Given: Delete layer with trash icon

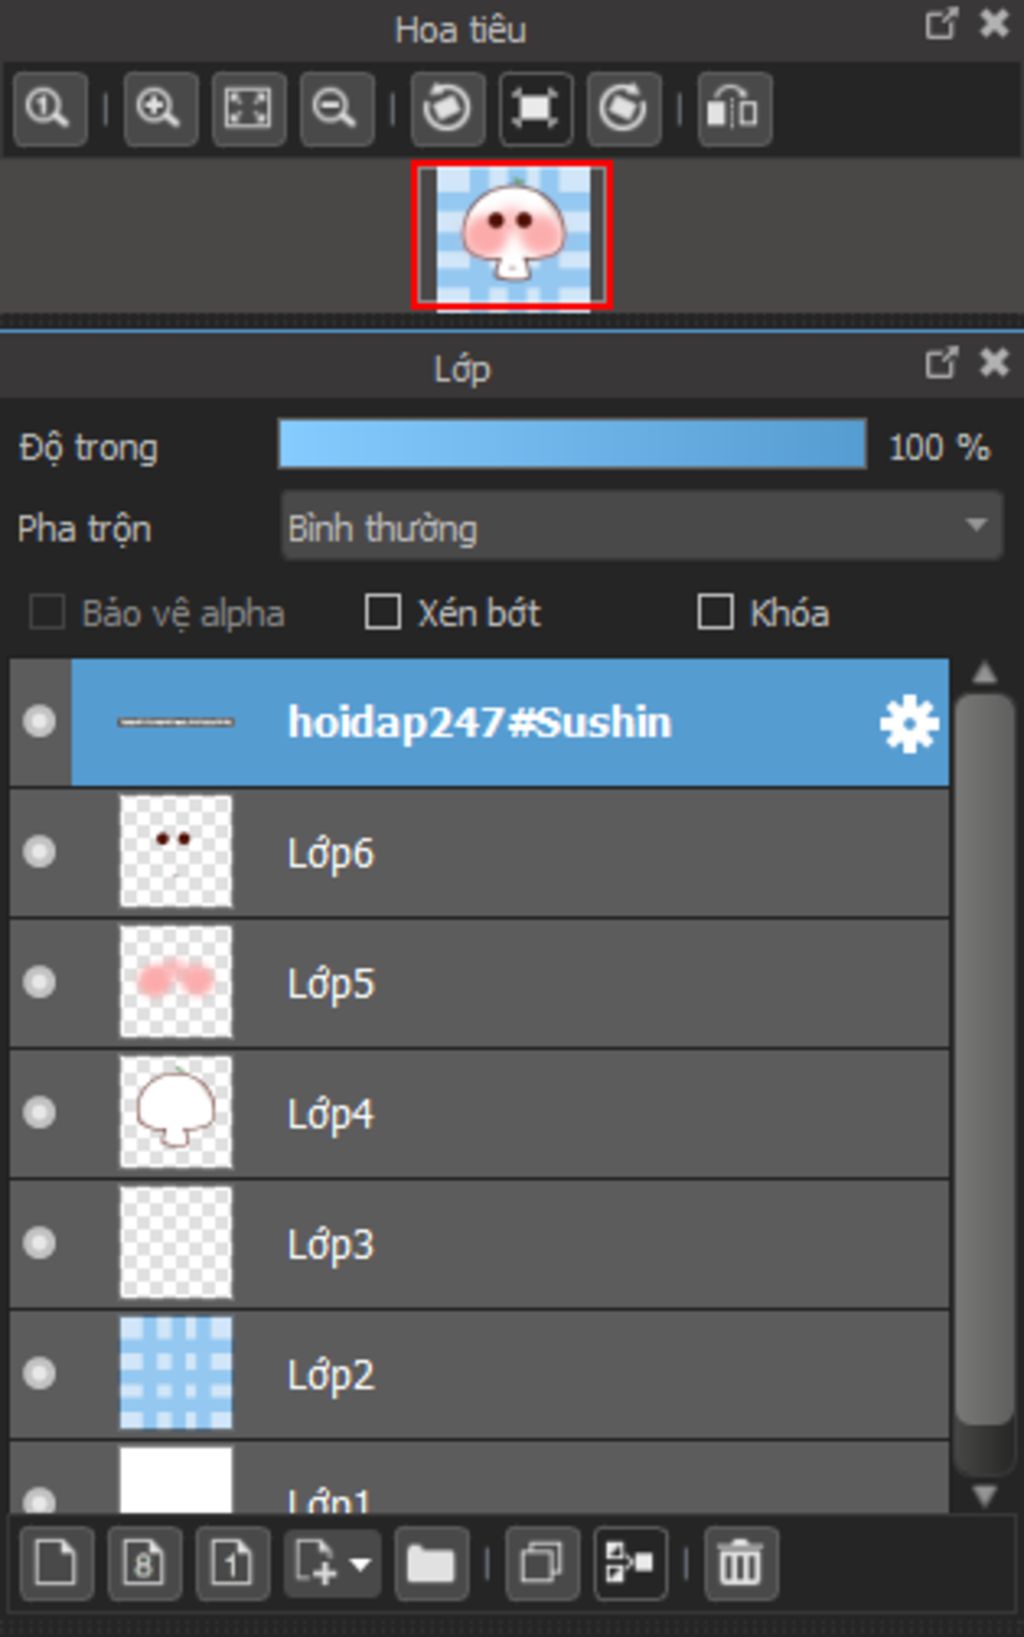Looking at the screenshot, I should [740, 1563].
